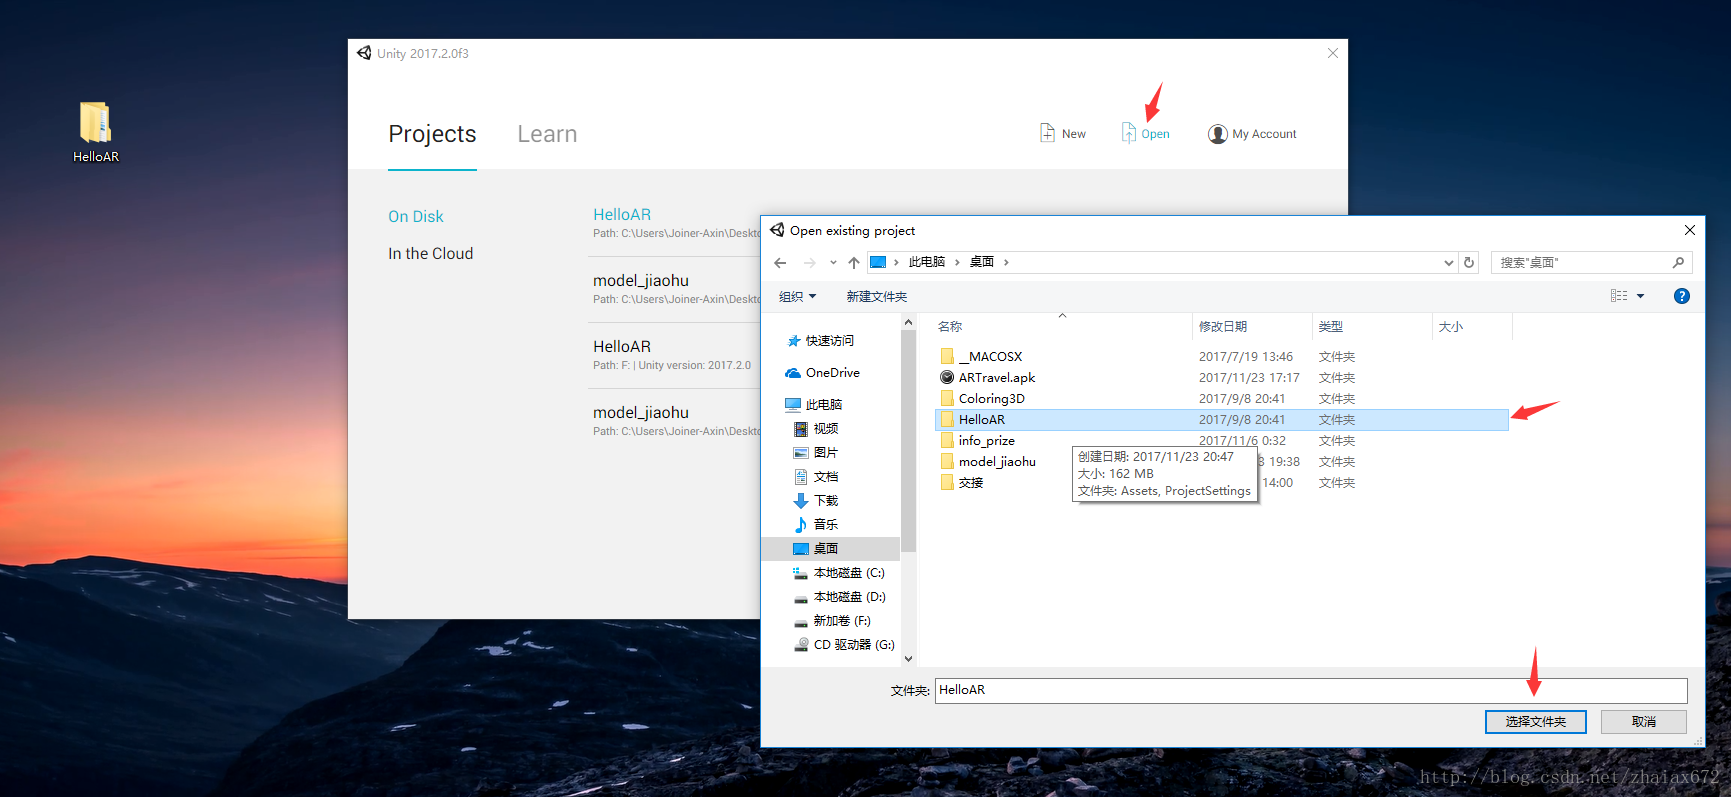Open the help question mark icon

(x=1682, y=296)
